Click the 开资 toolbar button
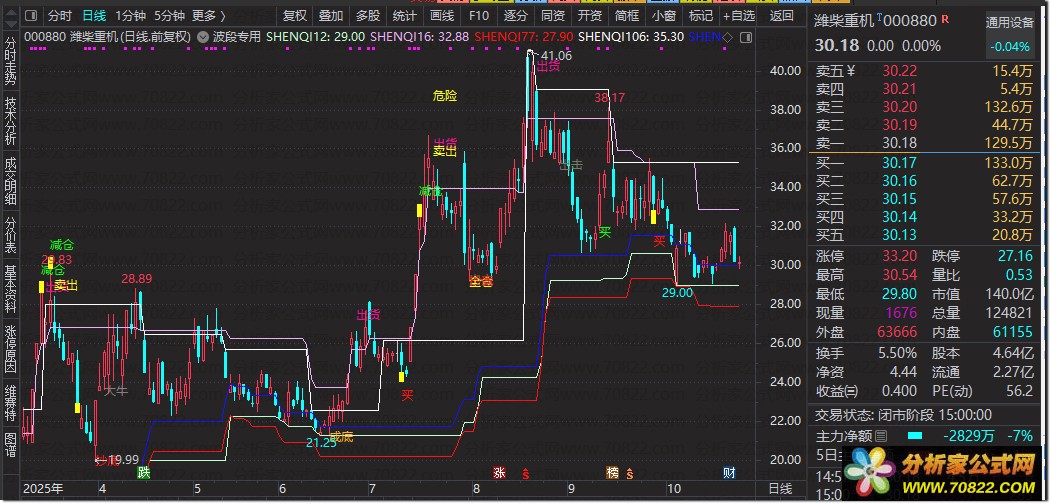The width and height of the screenshot is (1052, 504). pyautogui.click(x=589, y=15)
